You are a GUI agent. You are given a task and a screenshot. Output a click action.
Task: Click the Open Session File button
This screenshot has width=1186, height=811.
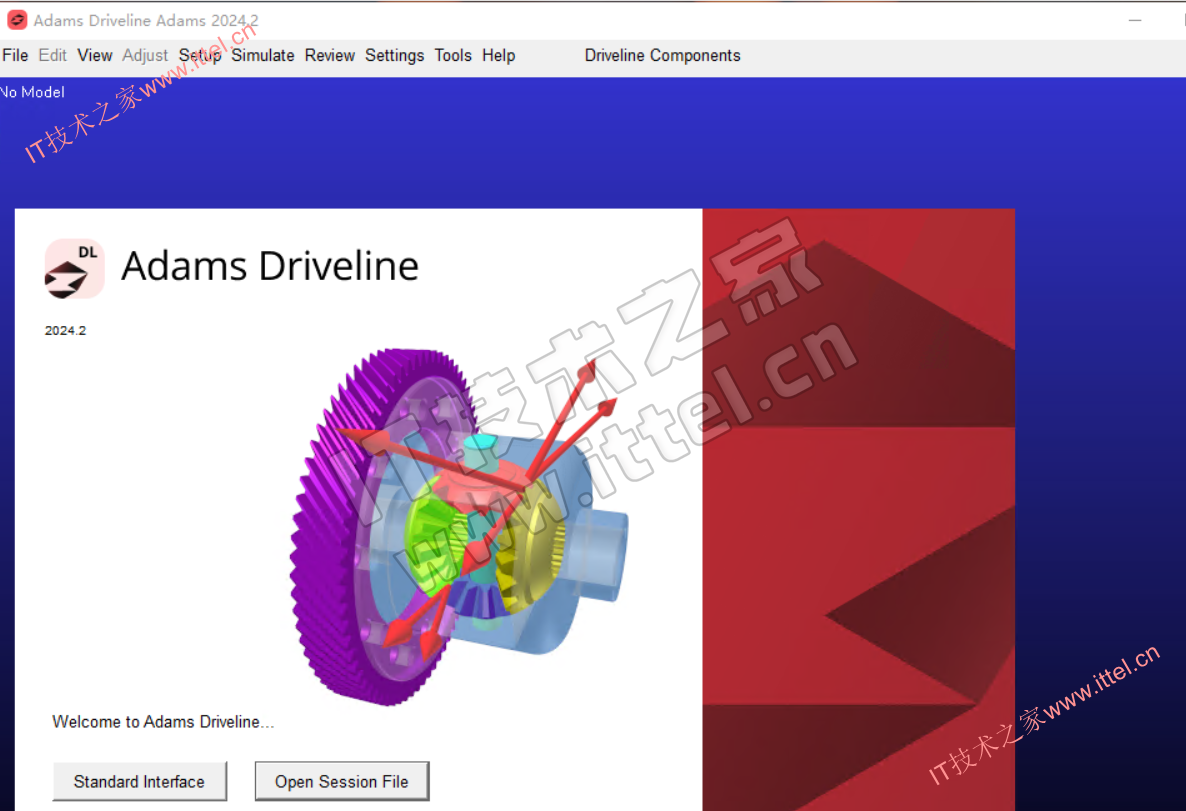(342, 782)
